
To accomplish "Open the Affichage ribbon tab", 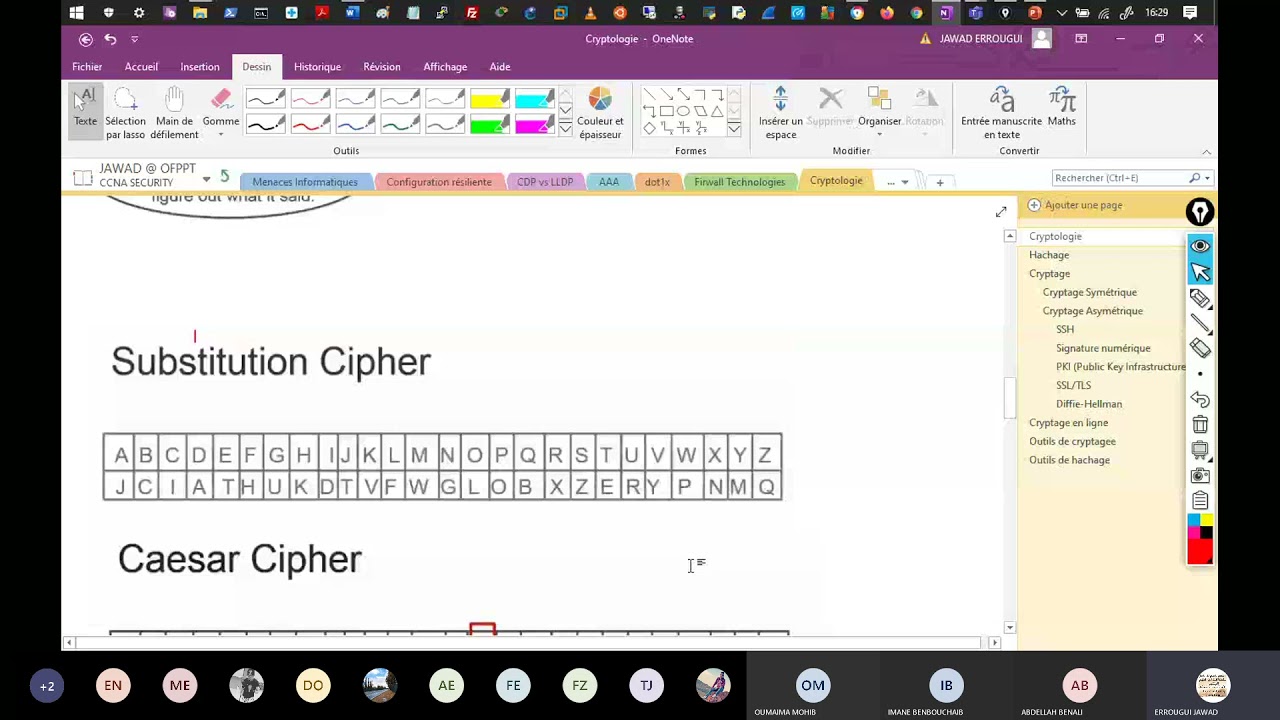I will [445, 67].
